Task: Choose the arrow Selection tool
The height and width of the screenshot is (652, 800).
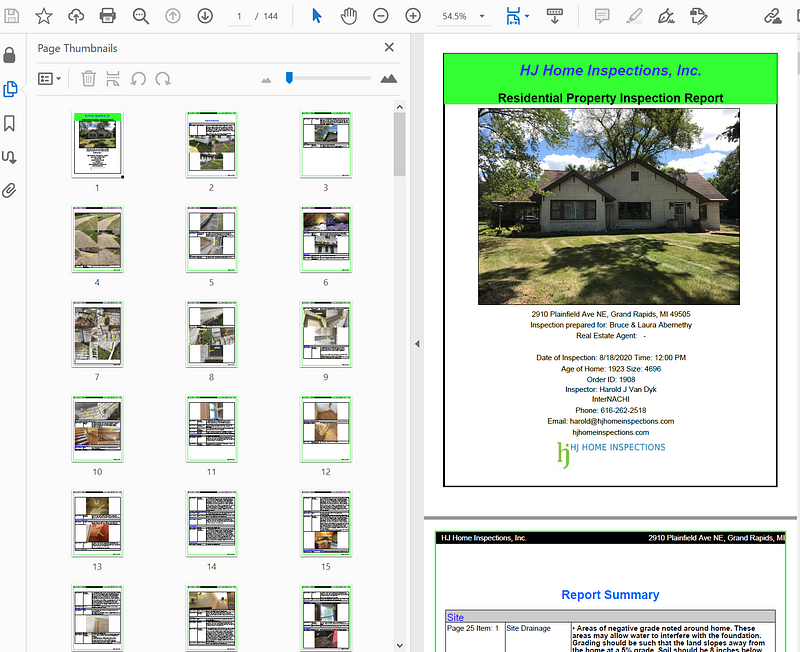Action: point(317,16)
